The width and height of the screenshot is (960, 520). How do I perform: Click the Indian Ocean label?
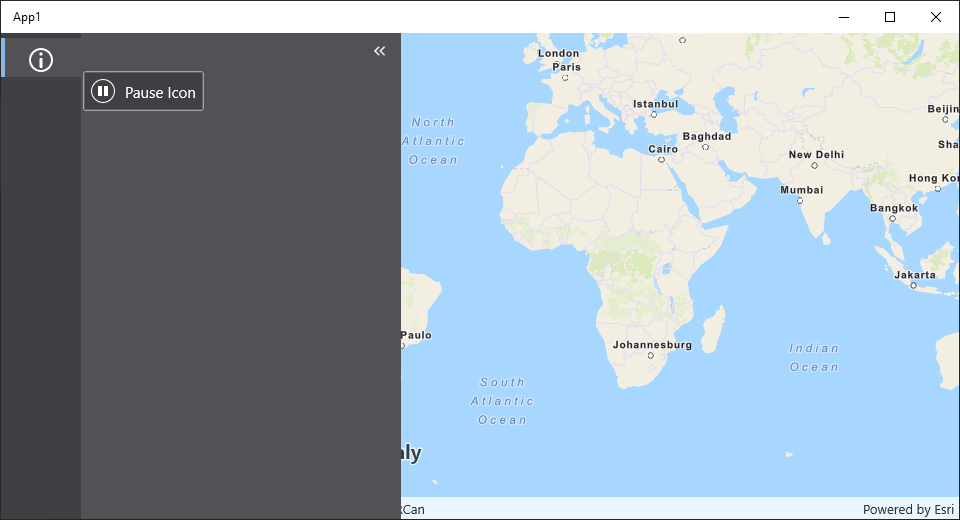click(814, 357)
